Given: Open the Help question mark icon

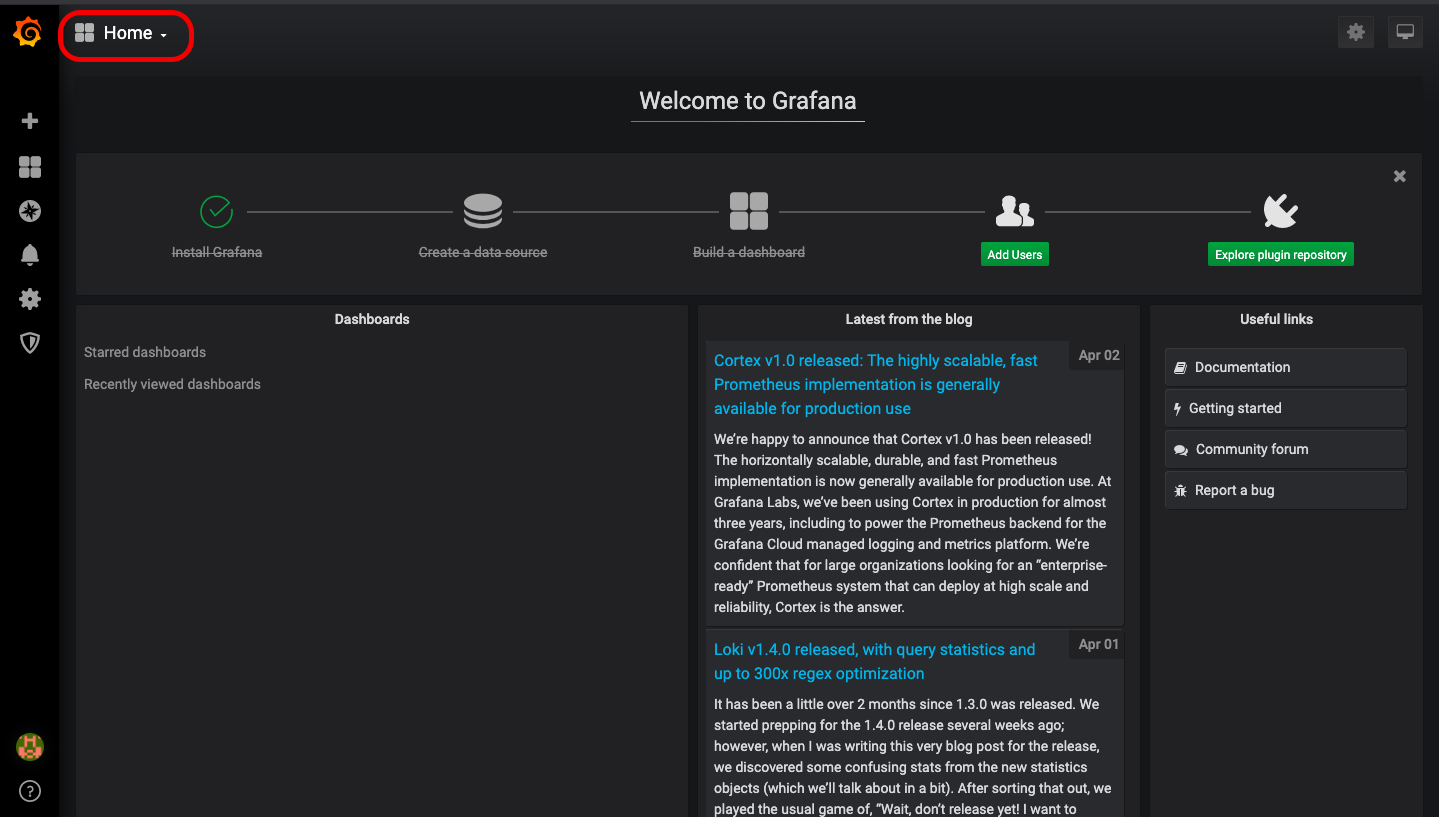Looking at the screenshot, I should click(x=30, y=792).
